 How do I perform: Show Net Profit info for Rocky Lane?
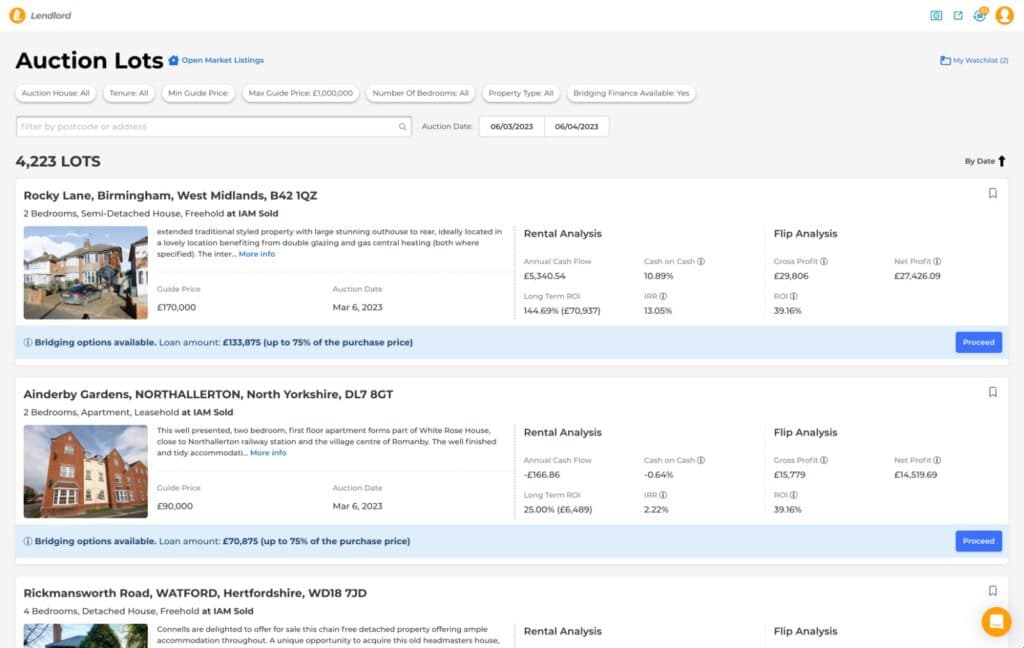tap(937, 261)
